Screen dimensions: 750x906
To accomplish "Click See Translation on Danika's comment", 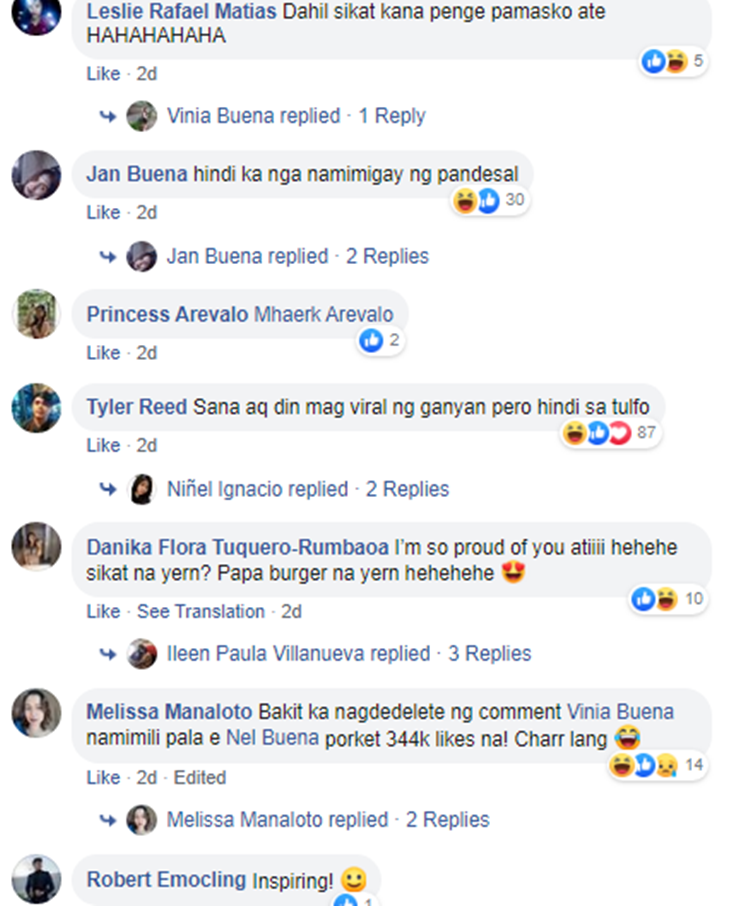I will [201, 611].
